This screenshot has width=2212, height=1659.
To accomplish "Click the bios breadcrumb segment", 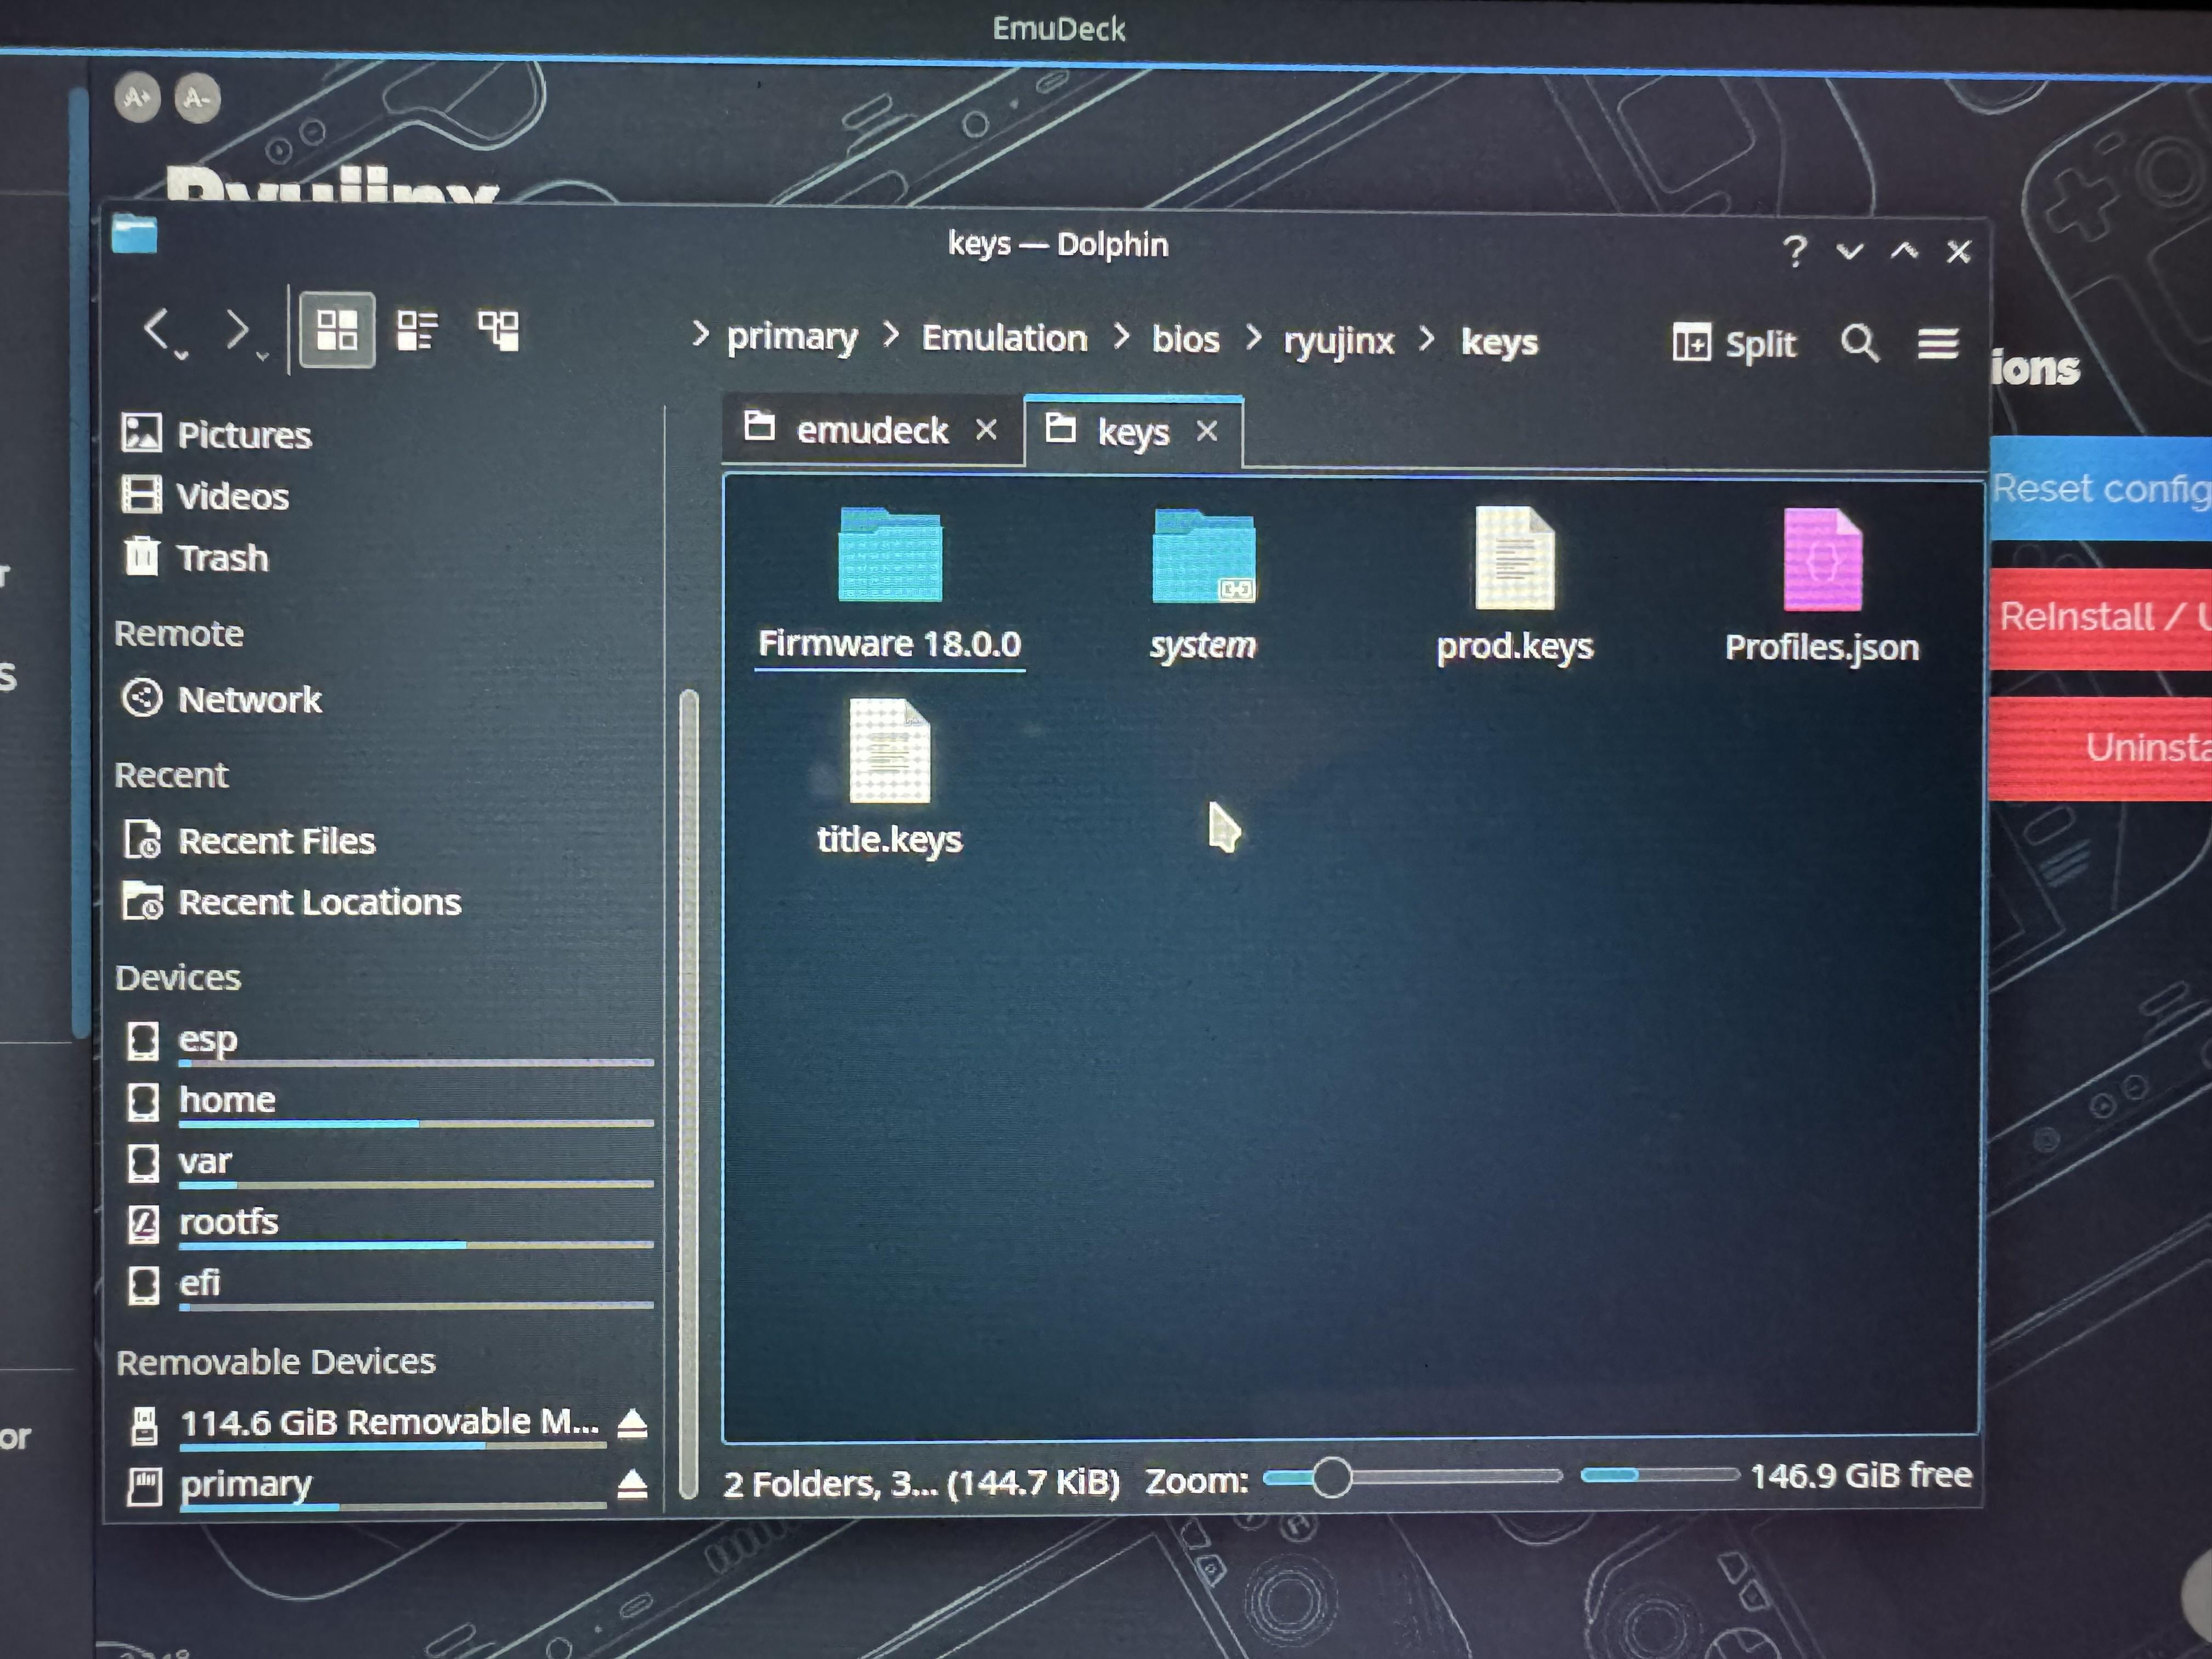I will click(x=1185, y=339).
